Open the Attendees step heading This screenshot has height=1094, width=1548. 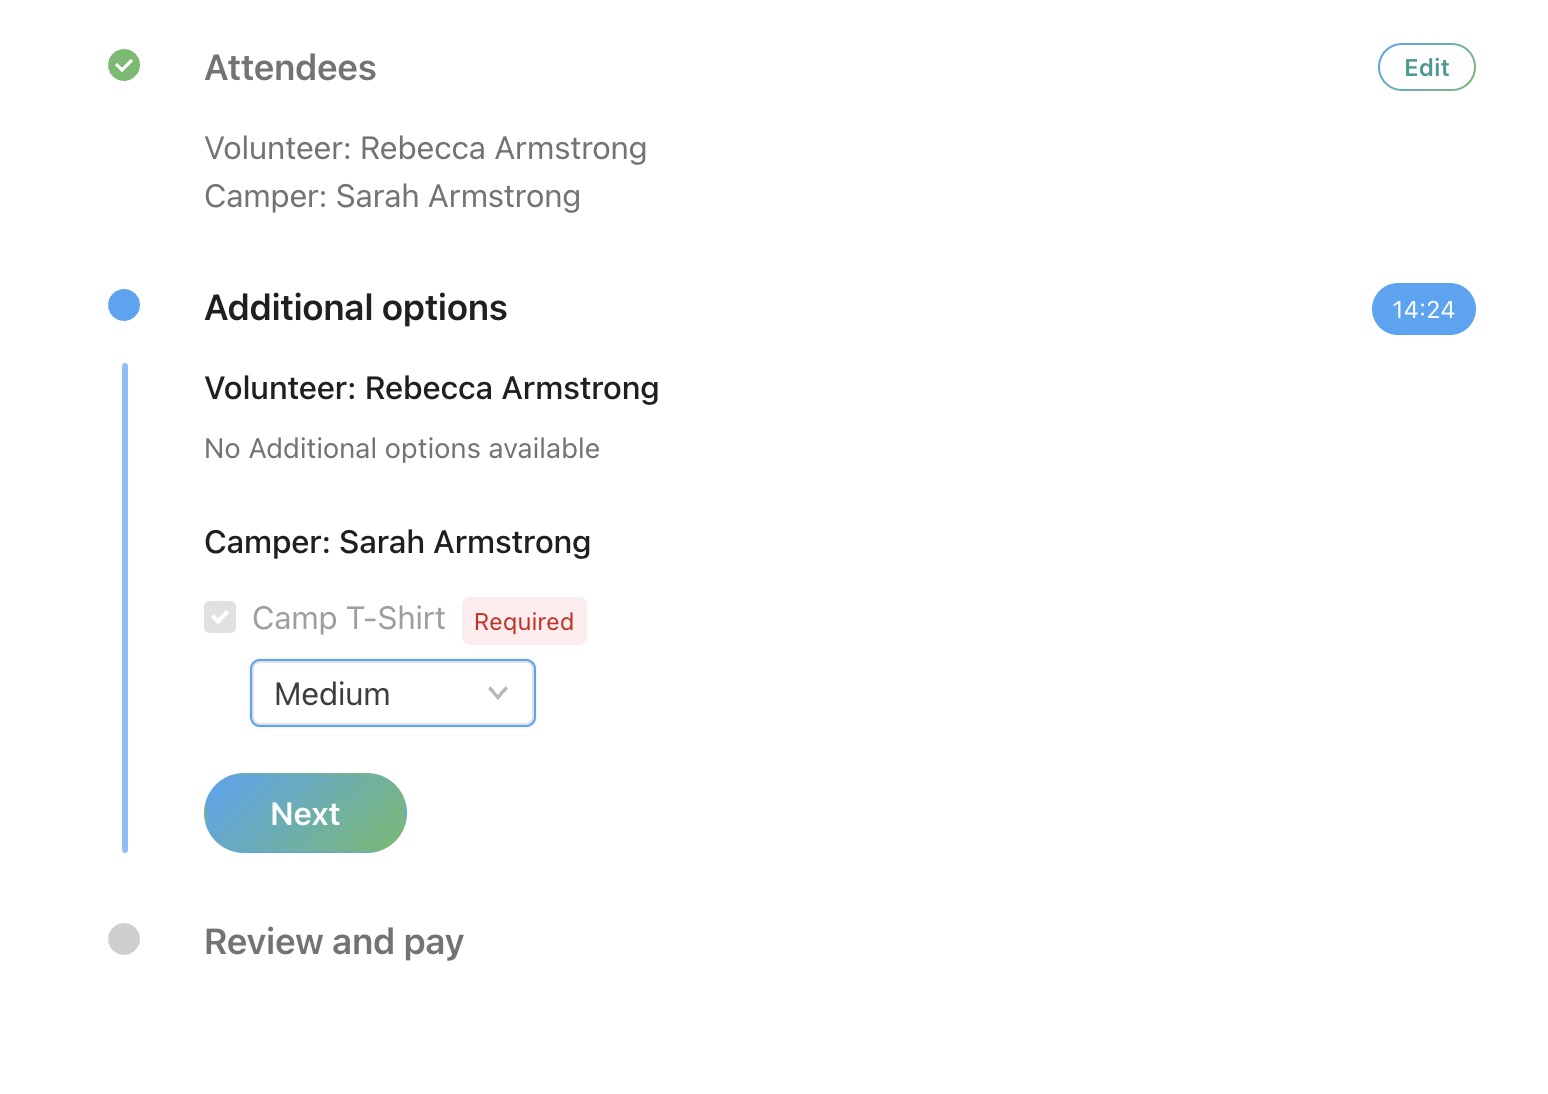(290, 68)
